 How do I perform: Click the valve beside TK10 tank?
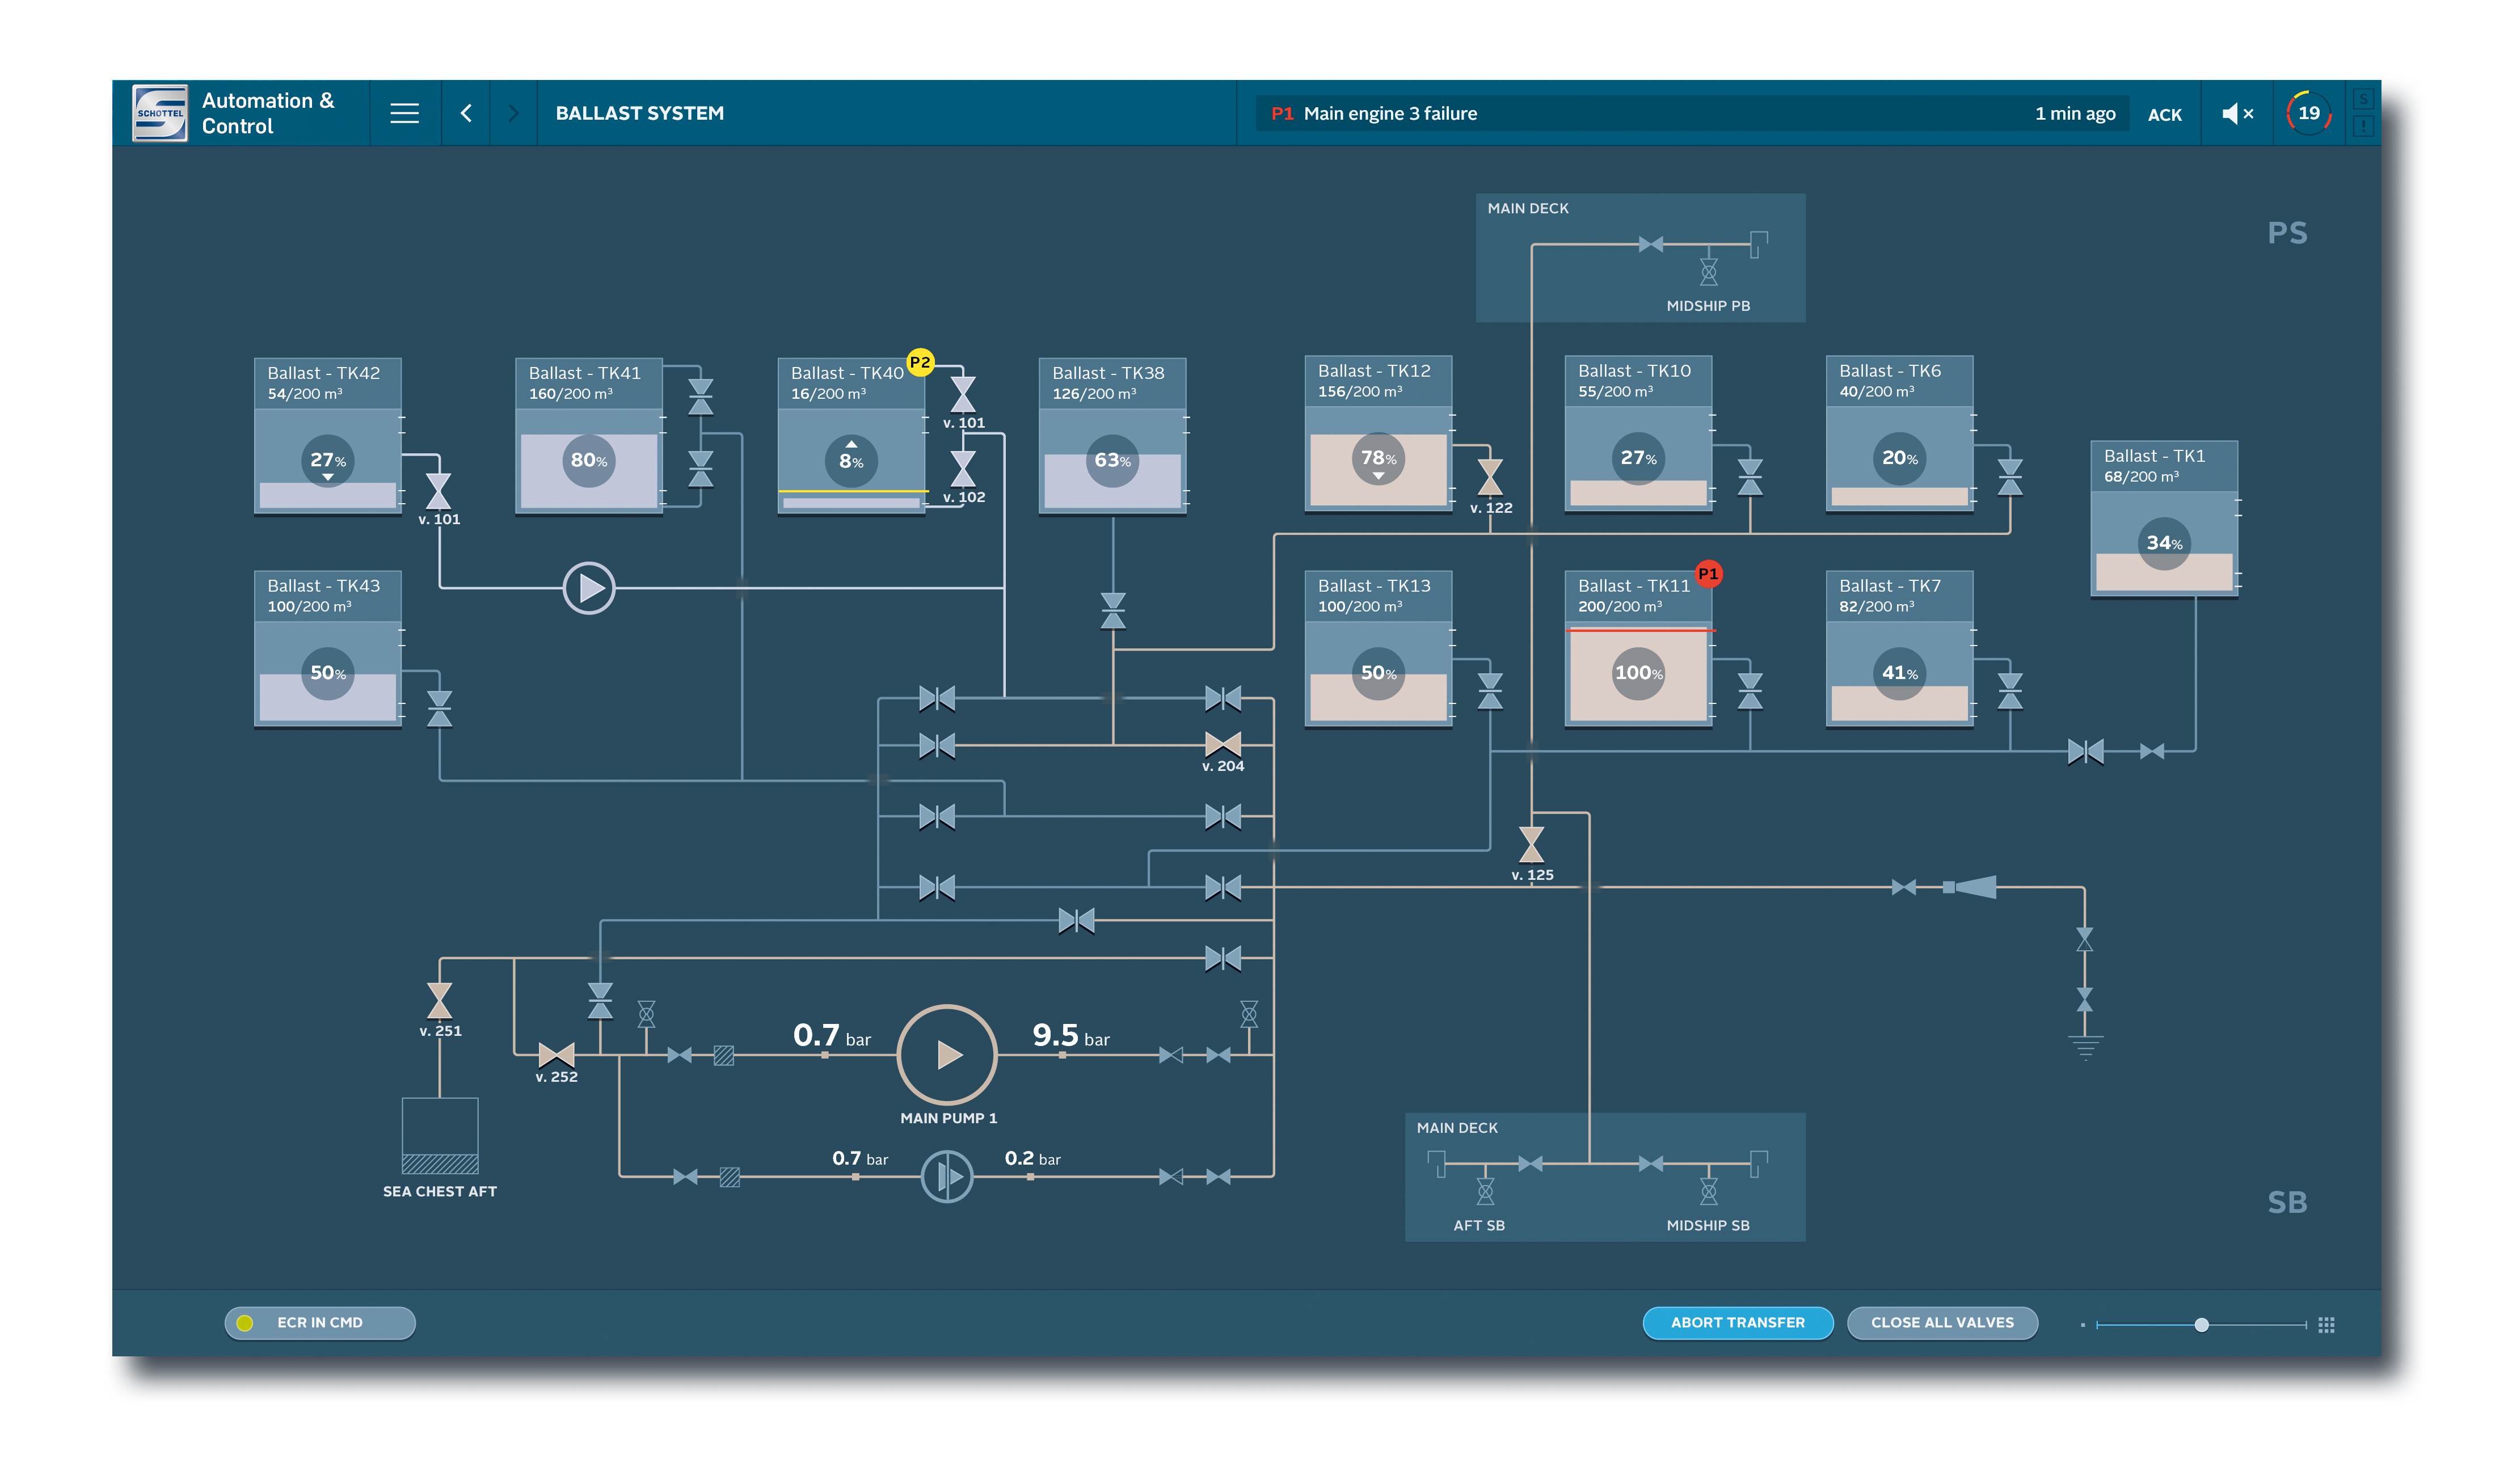pos(1750,477)
